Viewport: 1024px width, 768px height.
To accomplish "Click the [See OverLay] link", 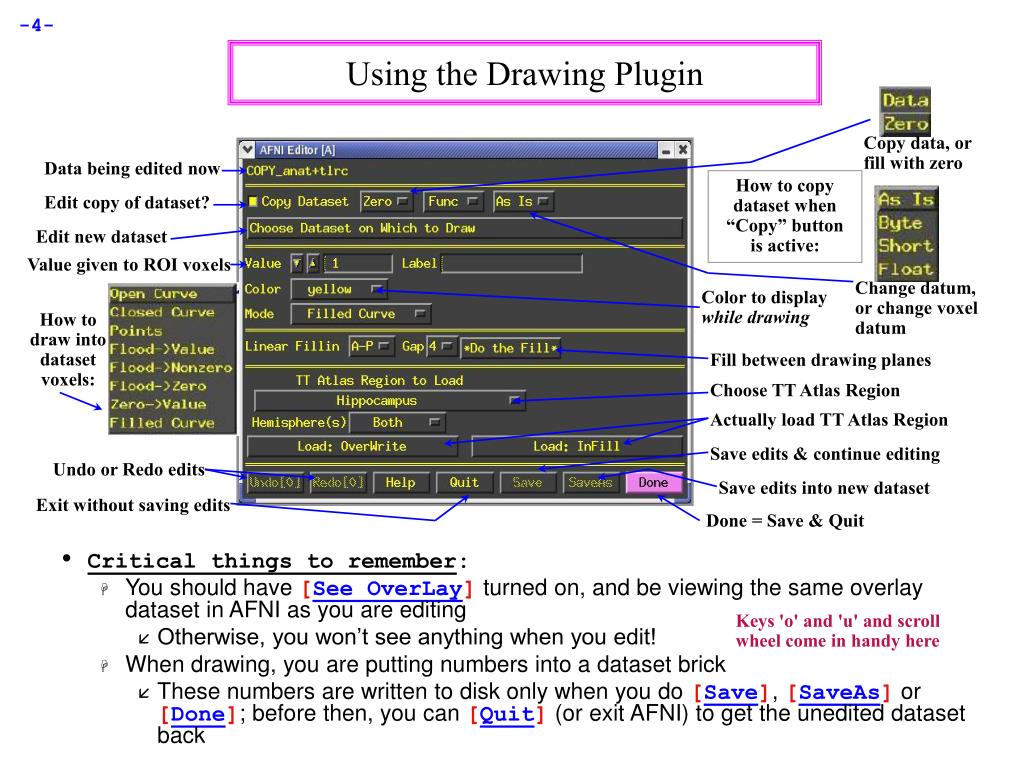I will (387, 588).
